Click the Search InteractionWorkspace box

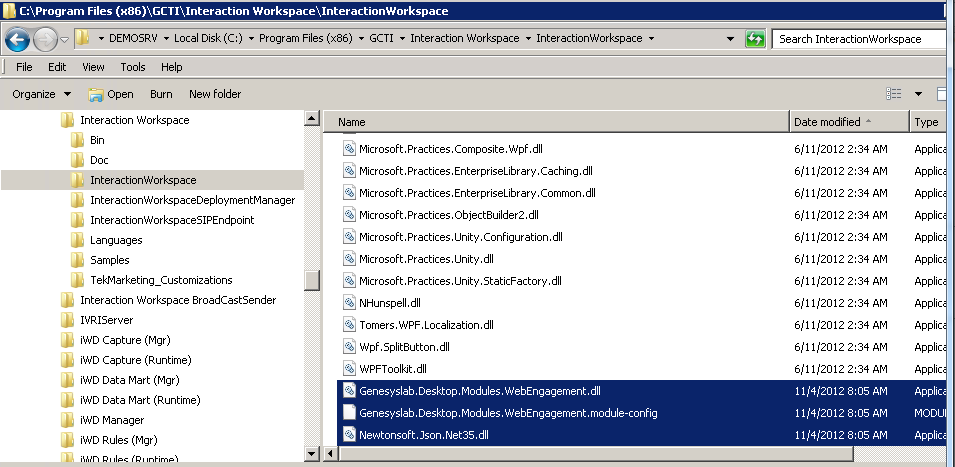pos(860,39)
